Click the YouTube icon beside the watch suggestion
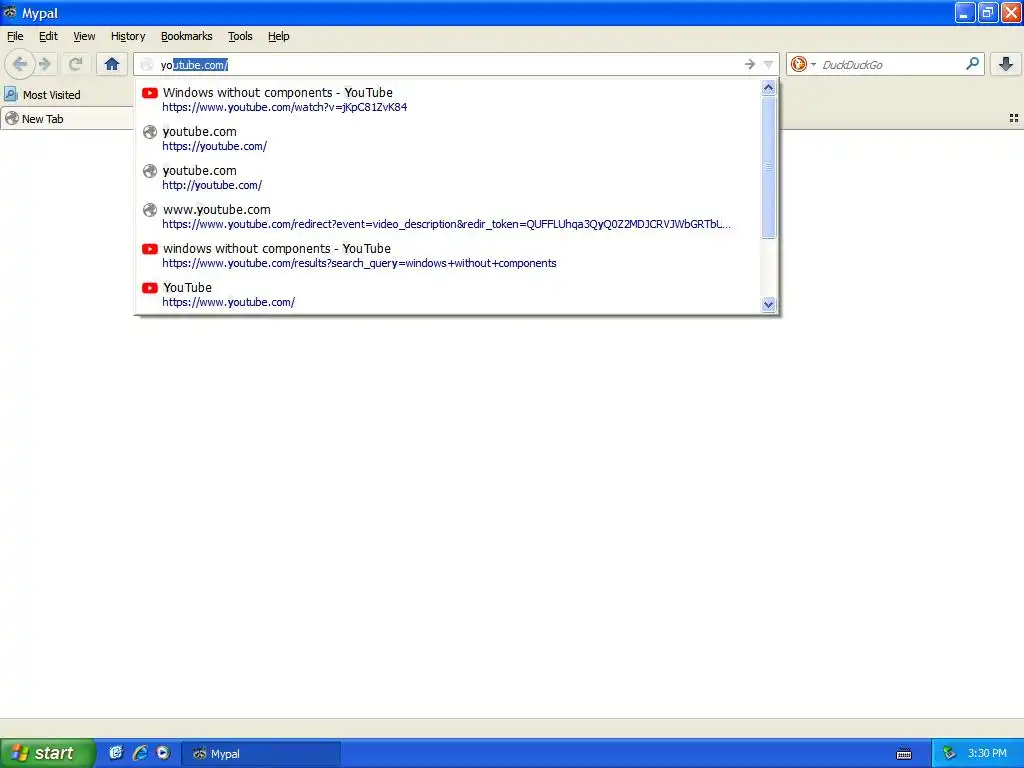 (x=150, y=93)
